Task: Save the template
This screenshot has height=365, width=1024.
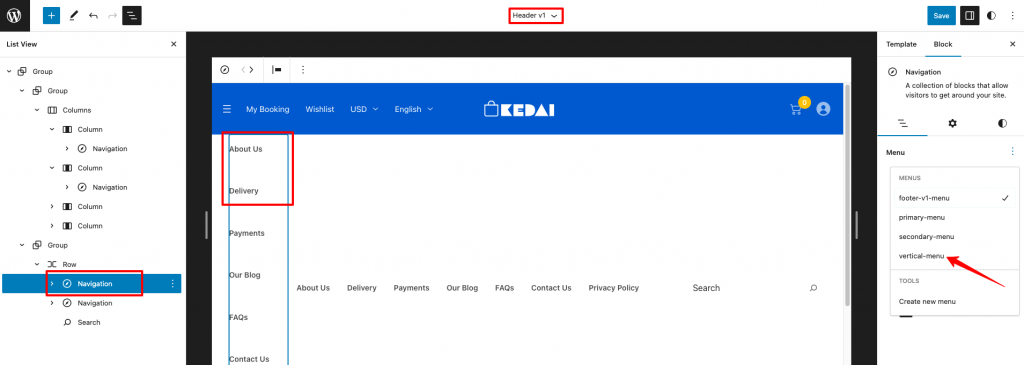Action: [x=941, y=16]
